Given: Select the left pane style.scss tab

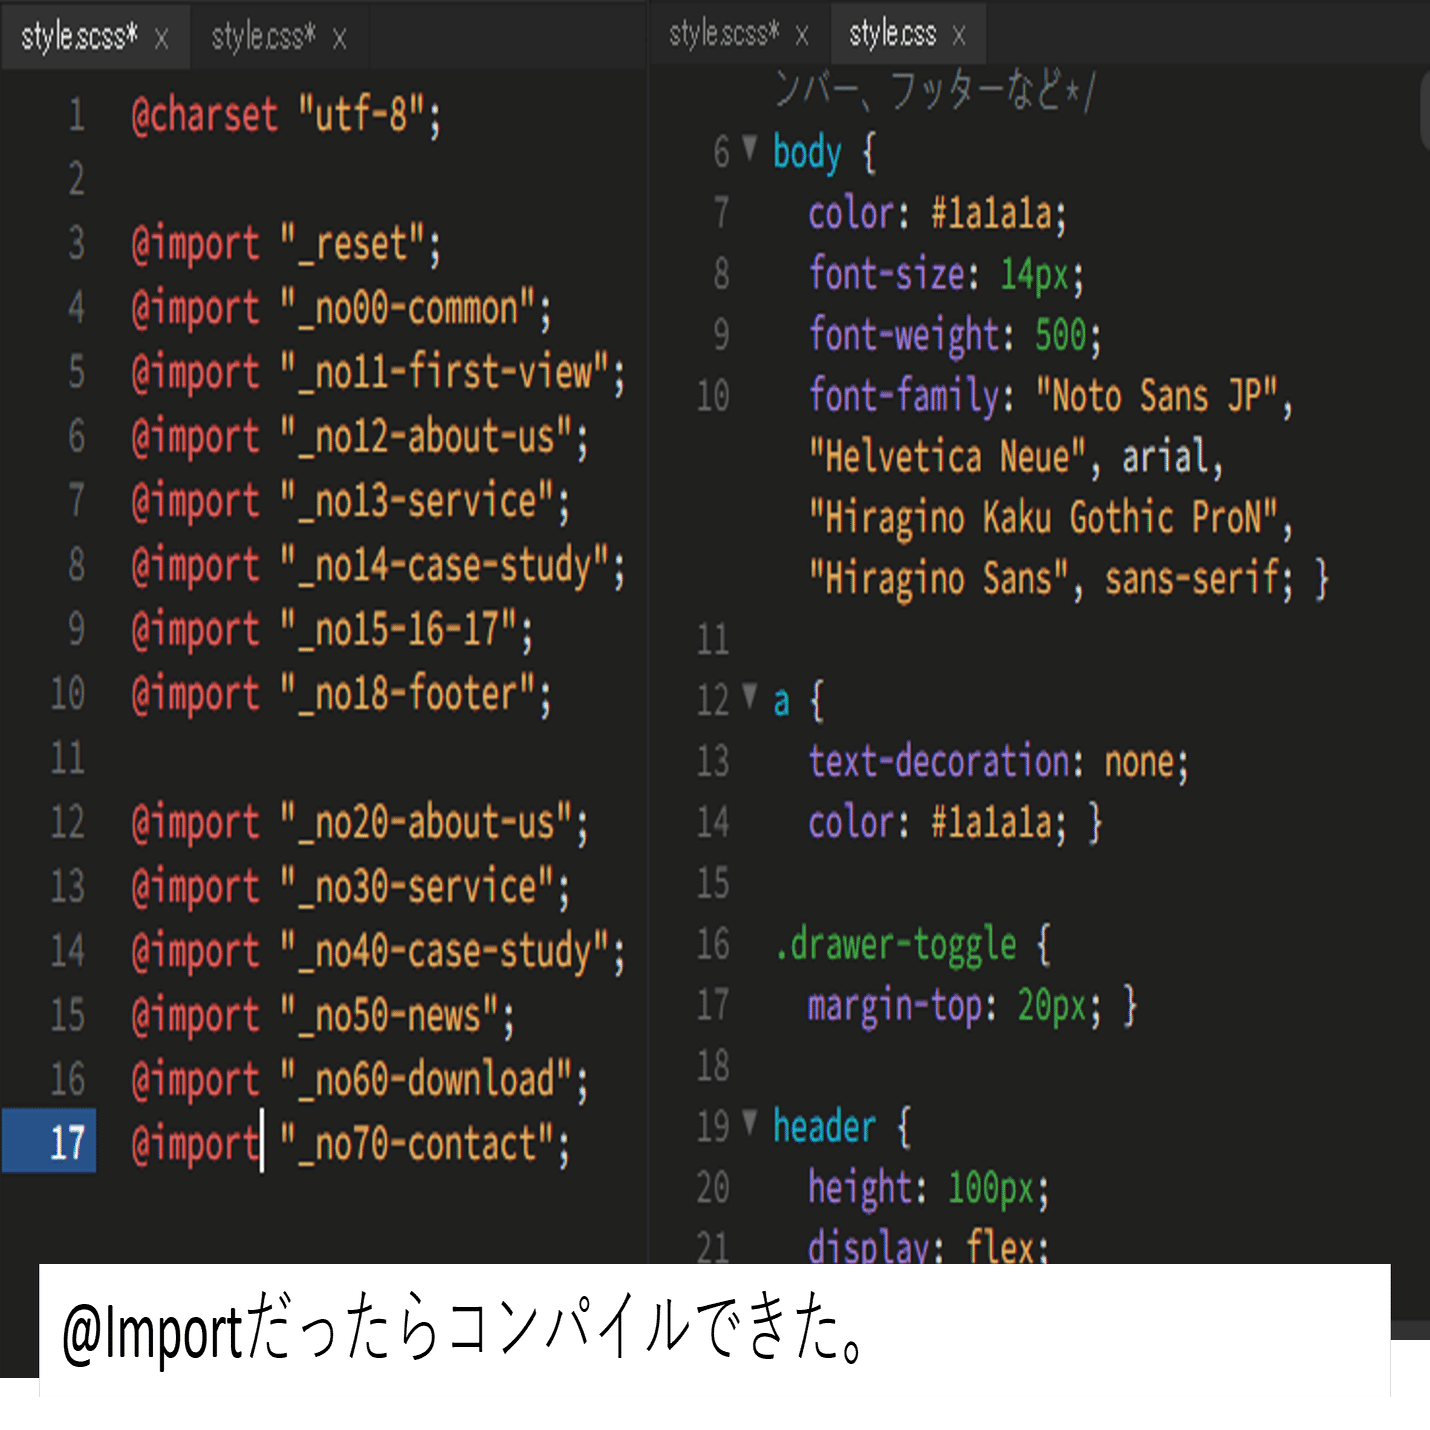Looking at the screenshot, I should click(x=79, y=37).
